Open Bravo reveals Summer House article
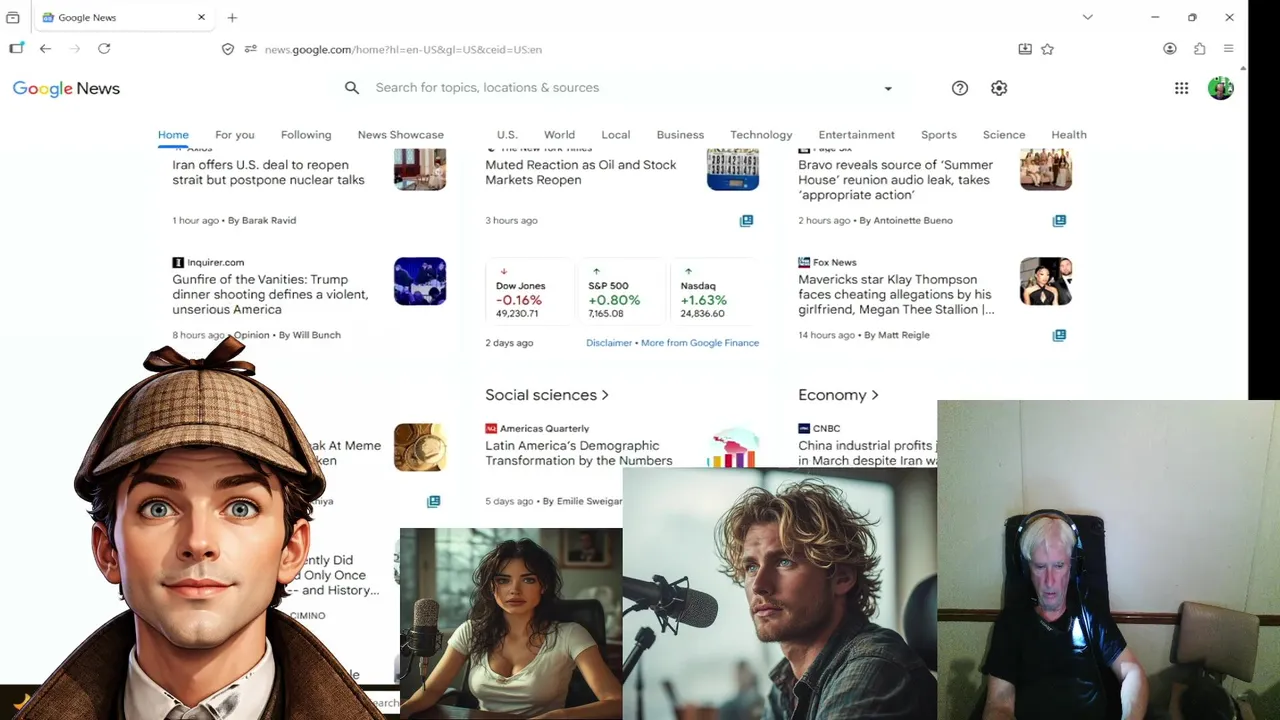The image size is (1280, 720). click(896, 180)
